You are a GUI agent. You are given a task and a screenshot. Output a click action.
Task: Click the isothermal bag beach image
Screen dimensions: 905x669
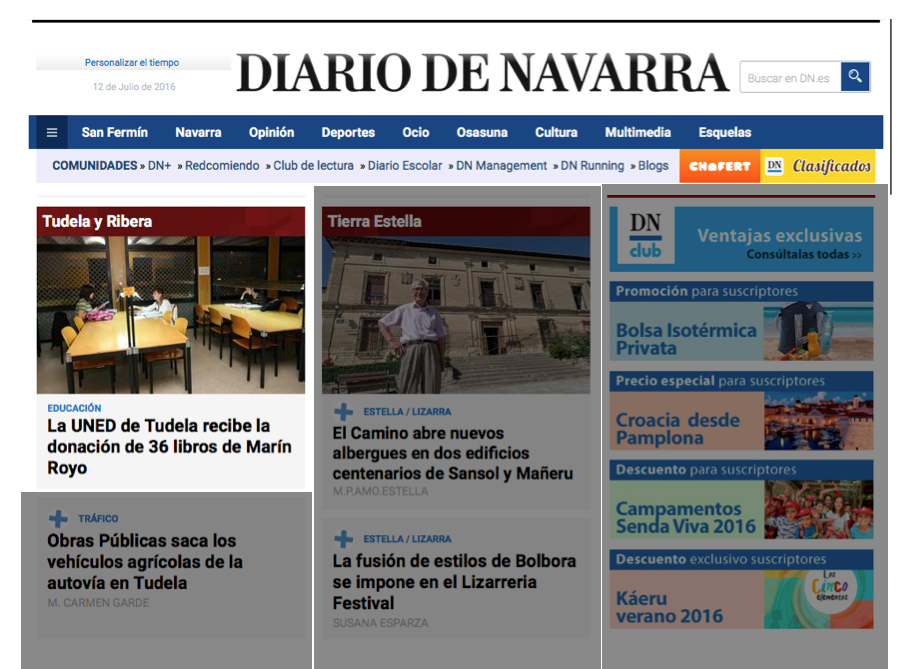click(x=818, y=331)
